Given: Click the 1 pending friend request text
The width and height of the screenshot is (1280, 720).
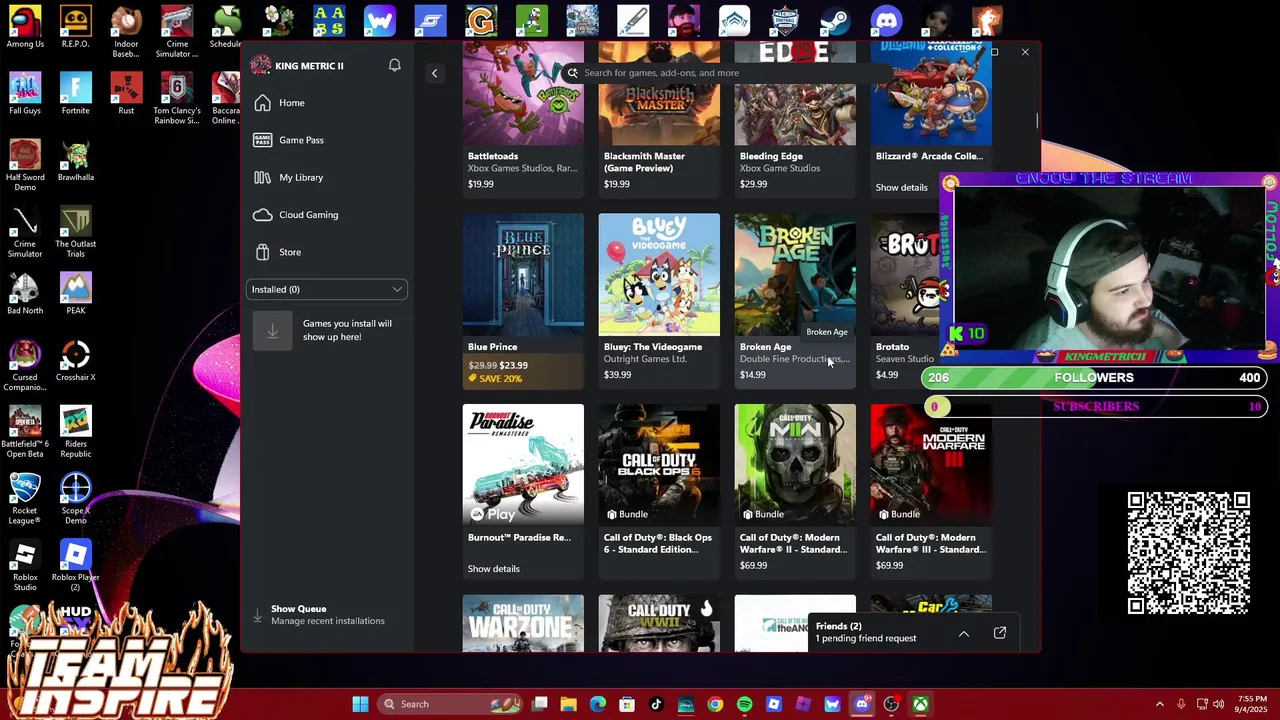Looking at the screenshot, I should (x=865, y=639).
